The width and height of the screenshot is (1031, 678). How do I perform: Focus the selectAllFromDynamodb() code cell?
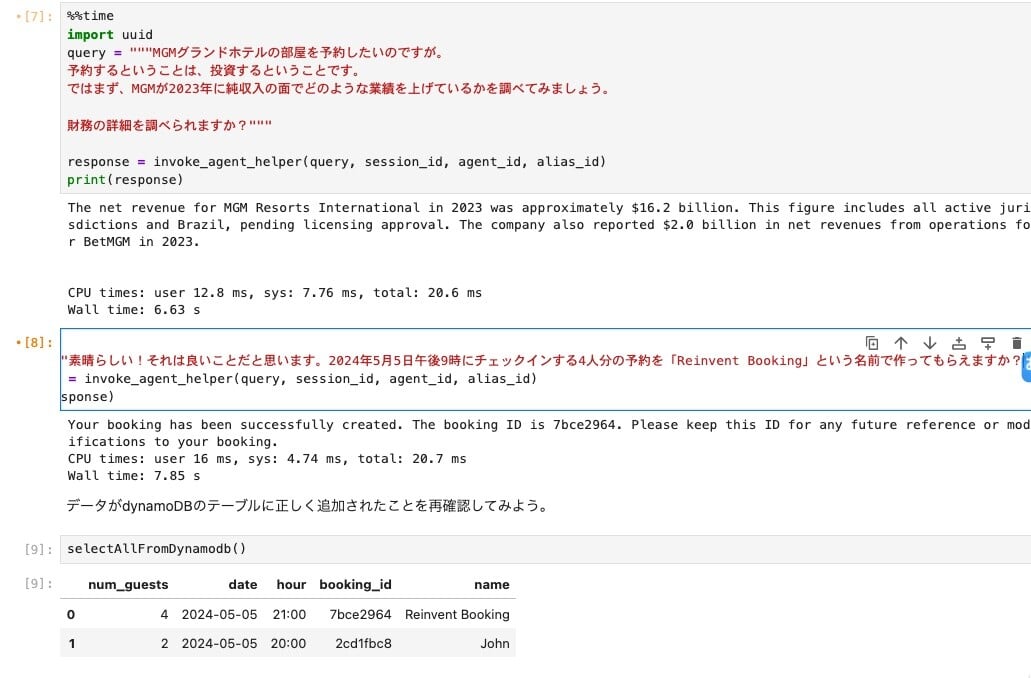pos(545,549)
